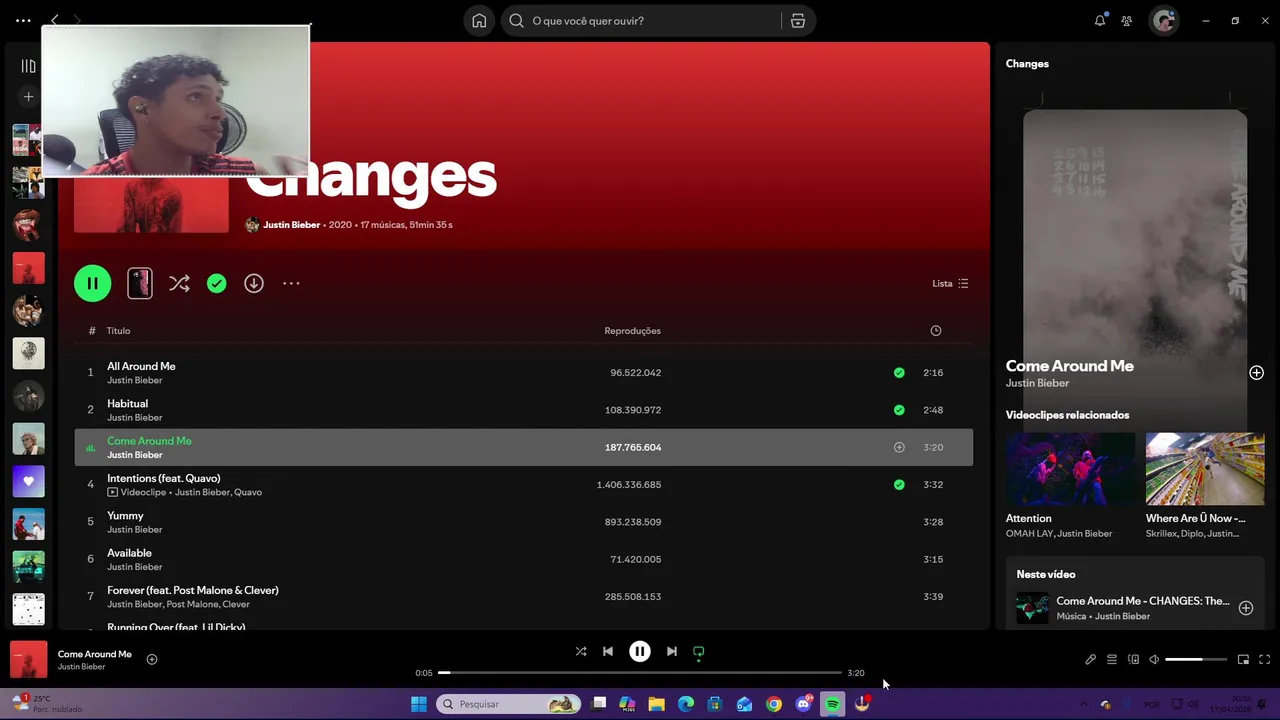Open the next video Come Around Me - CHANGES
The height and width of the screenshot is (720, 1280).
1143,601
